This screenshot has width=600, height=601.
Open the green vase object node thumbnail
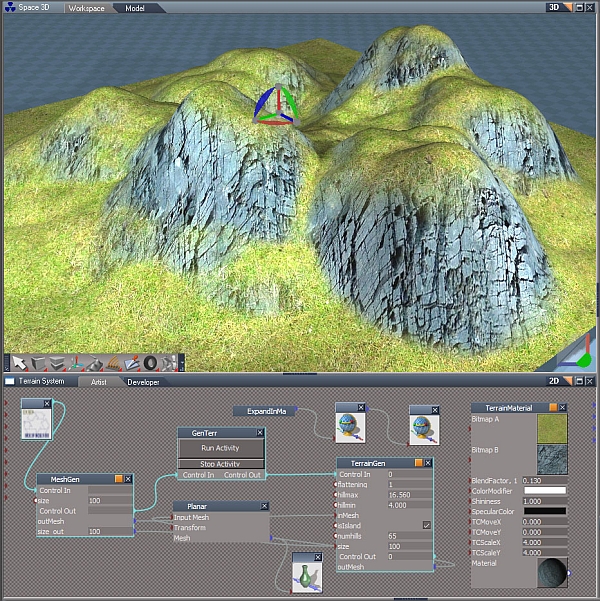(x=307, y=577)
